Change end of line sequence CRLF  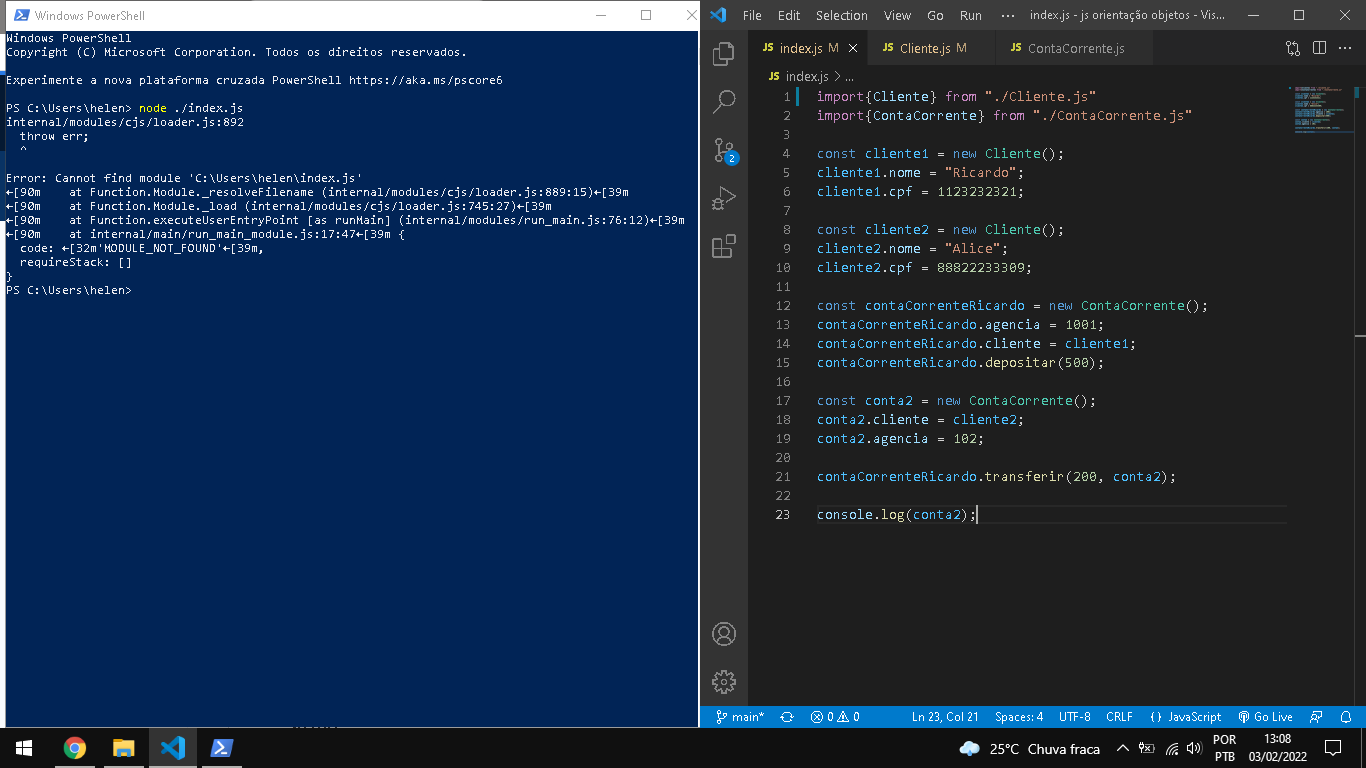point(1119,717)
